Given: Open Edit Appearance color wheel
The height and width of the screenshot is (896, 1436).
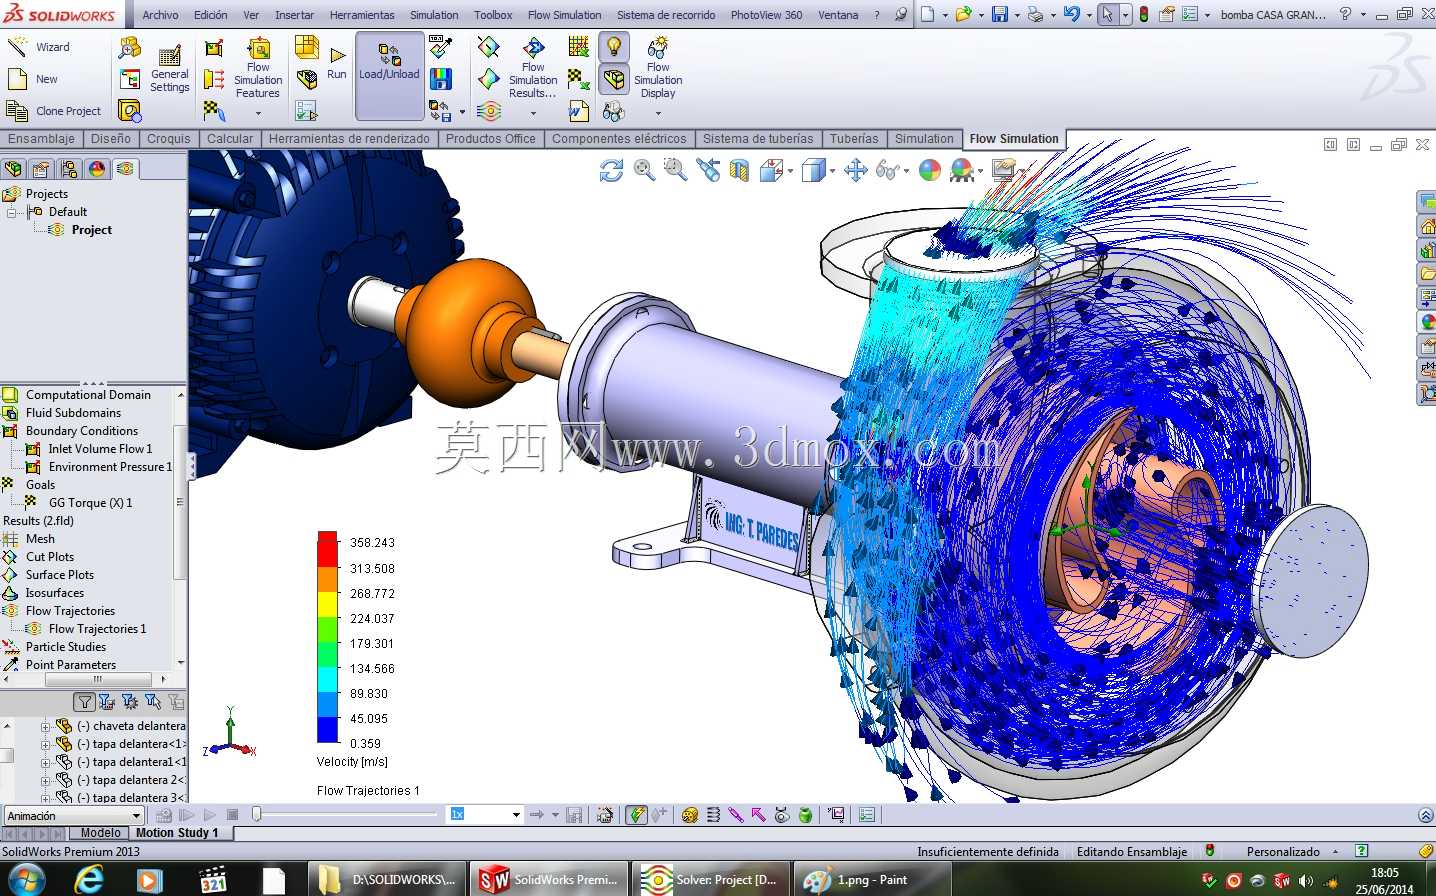Looking at the screenshot, I should (930, 171).
